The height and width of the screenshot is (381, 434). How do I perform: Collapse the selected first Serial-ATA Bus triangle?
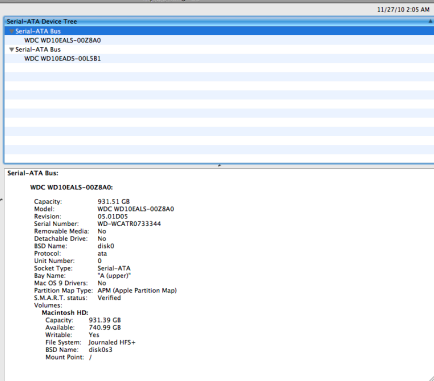pos(12,31)
